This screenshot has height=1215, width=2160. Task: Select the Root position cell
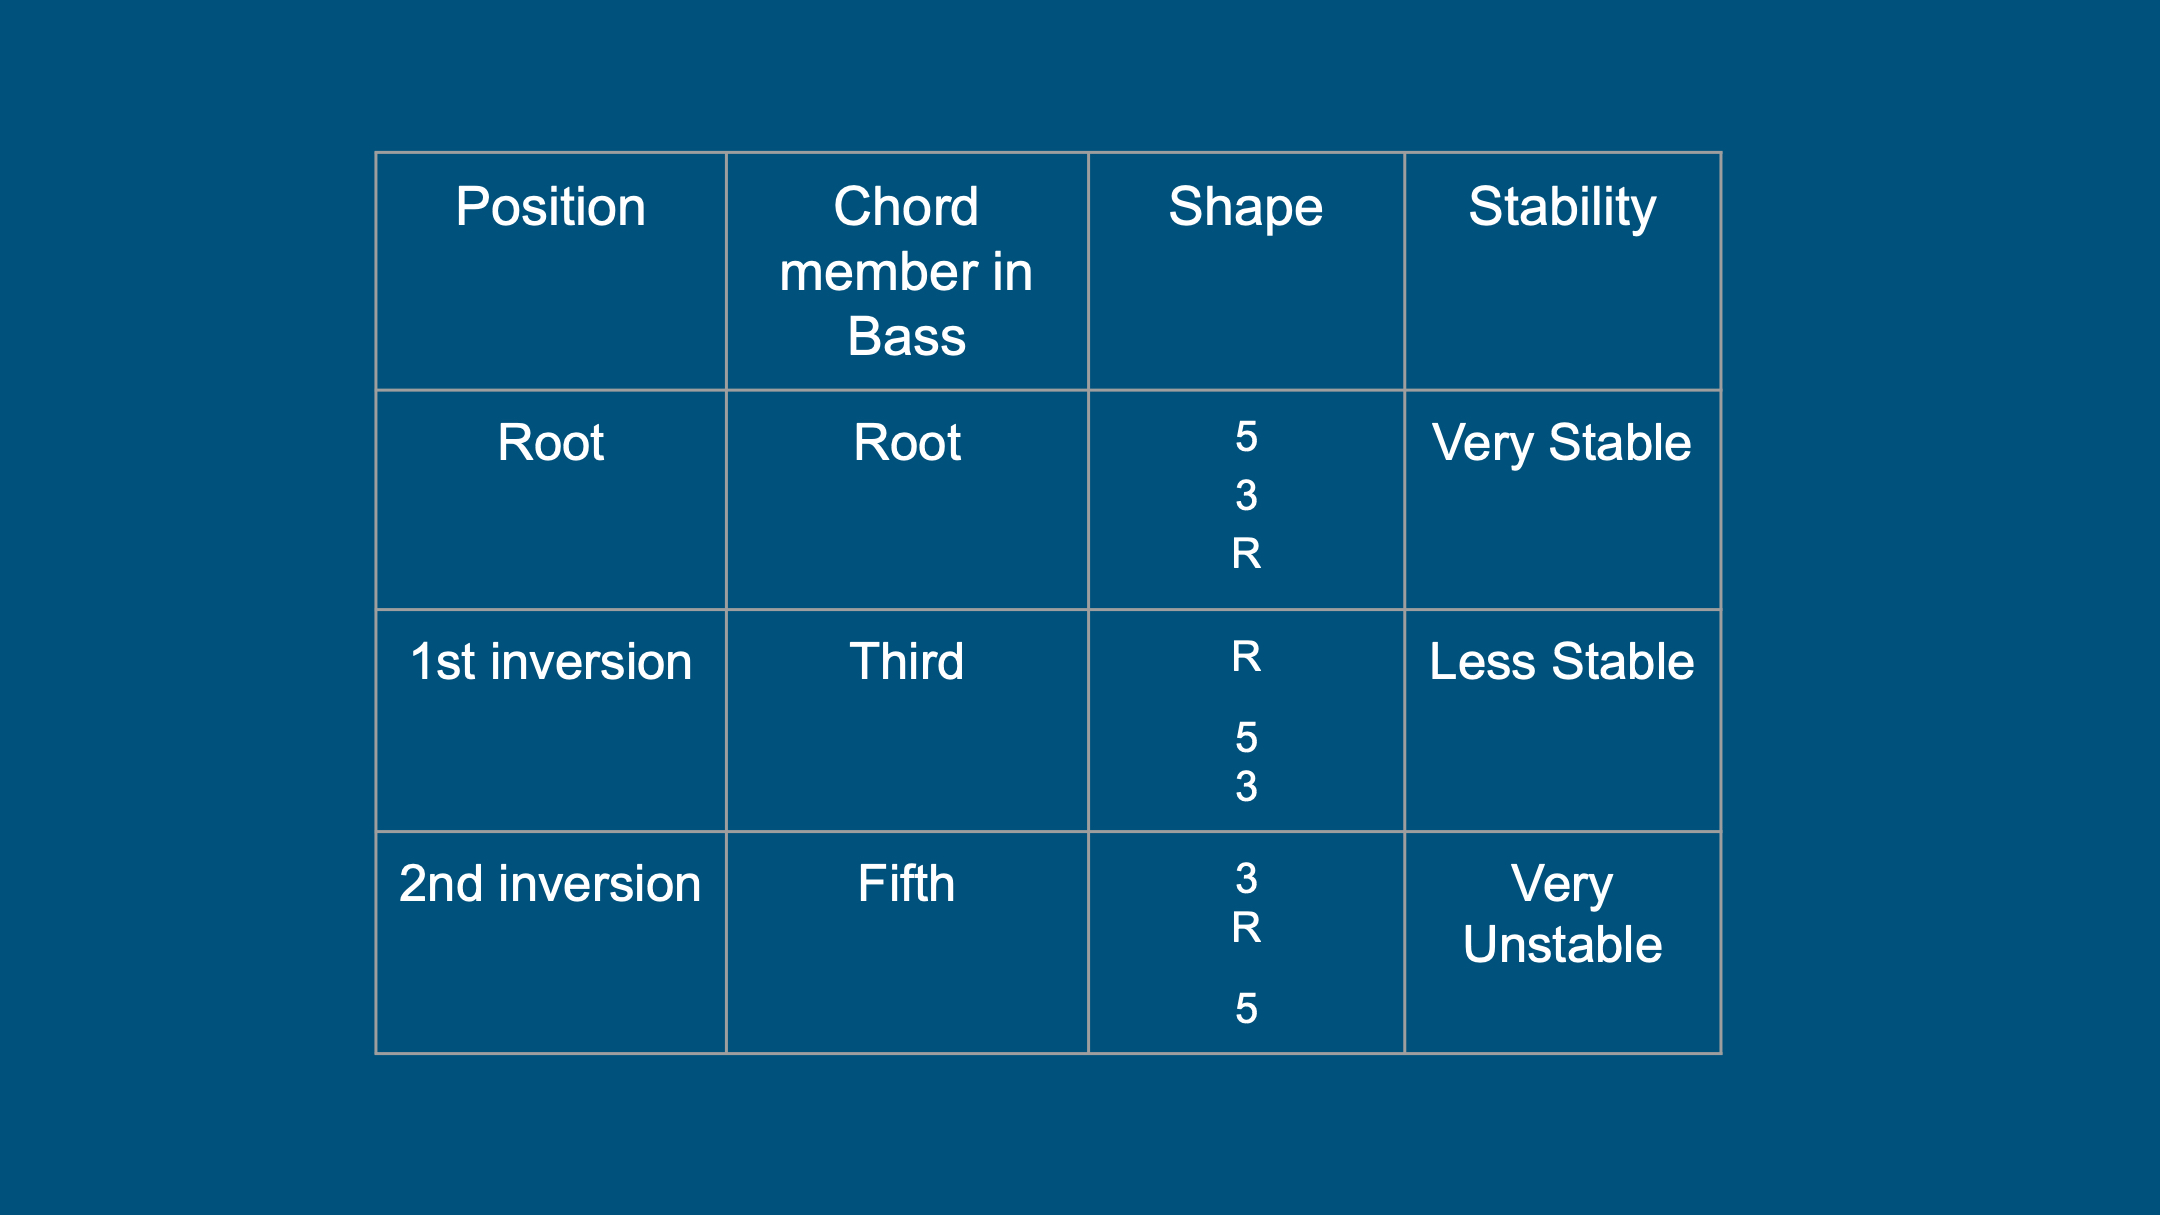(550, 442)
